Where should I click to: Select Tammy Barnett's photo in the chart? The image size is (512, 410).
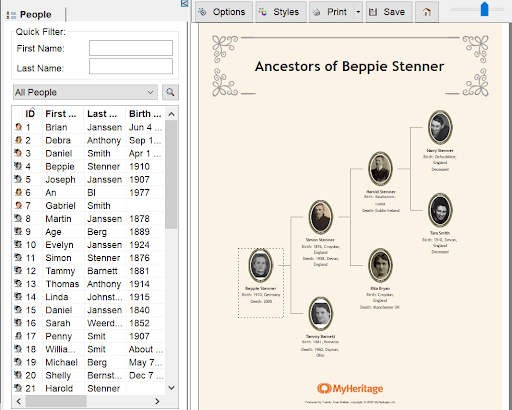[x=321, y=314]
